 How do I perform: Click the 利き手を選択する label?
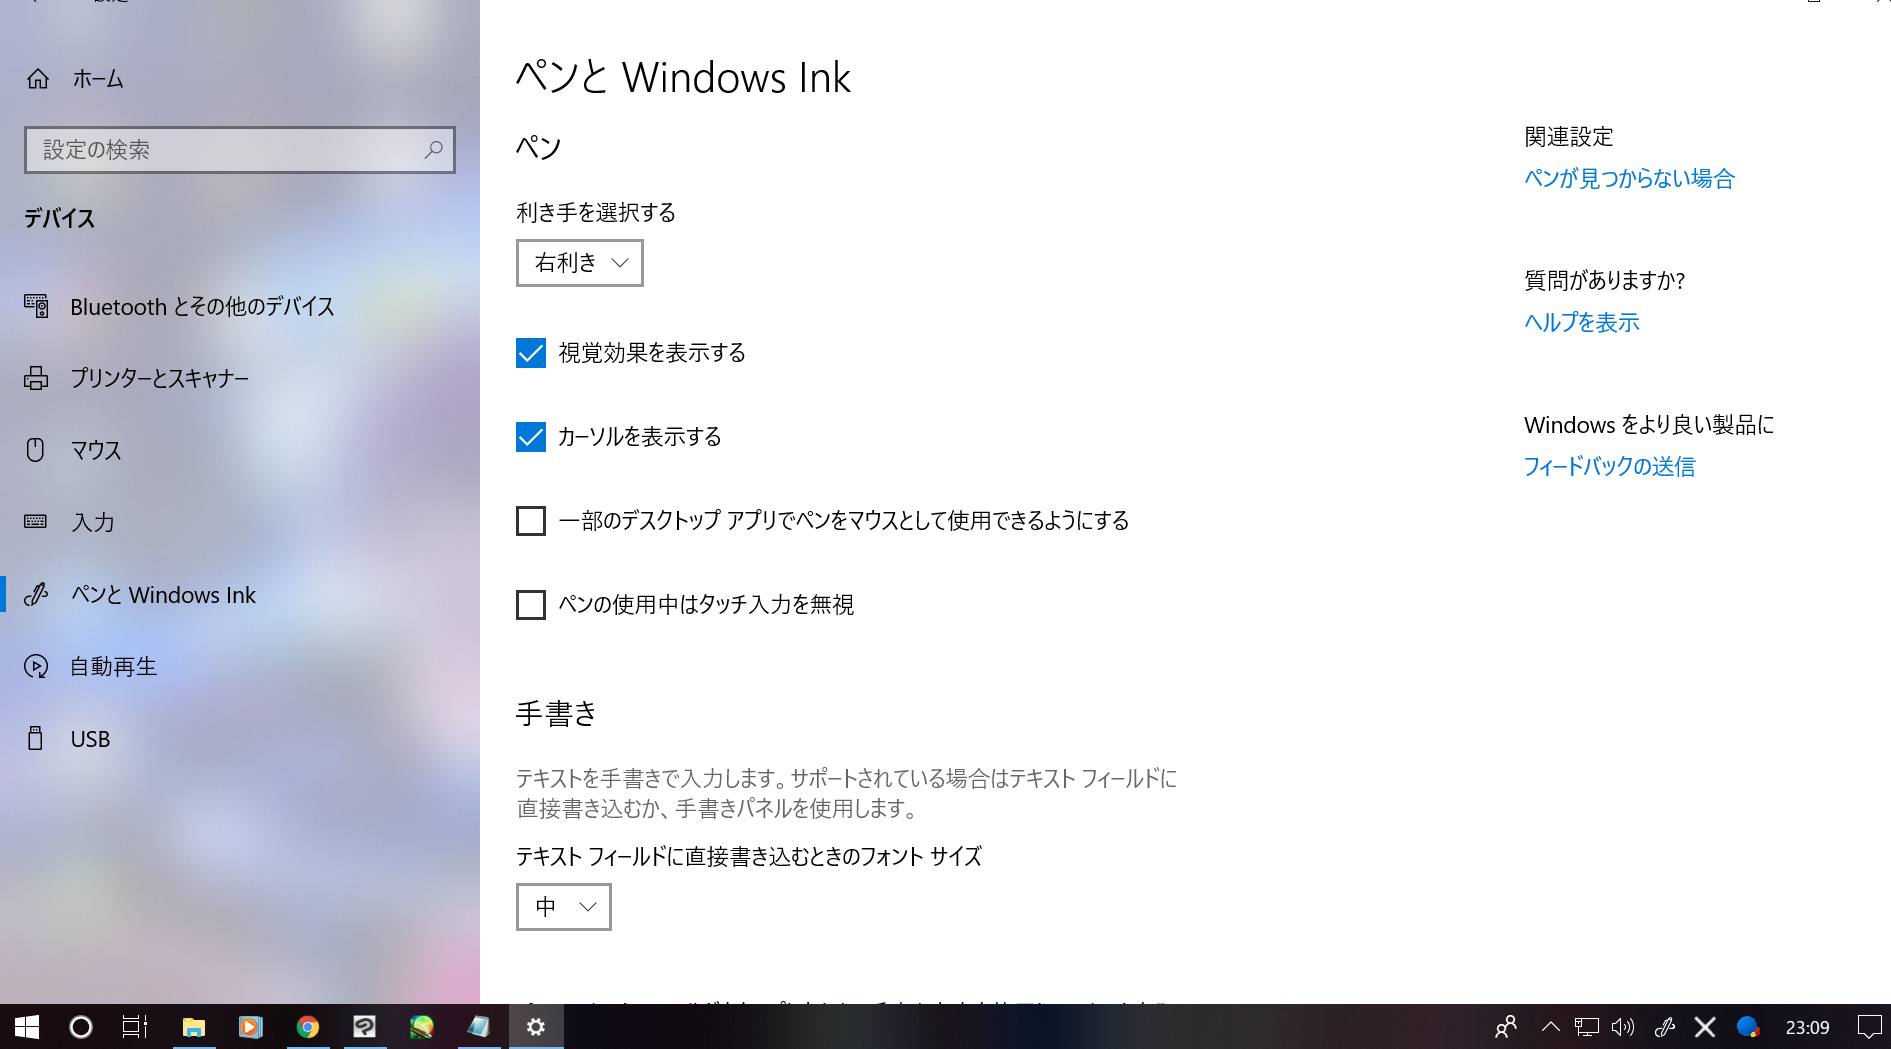click(x=596, y=213)
